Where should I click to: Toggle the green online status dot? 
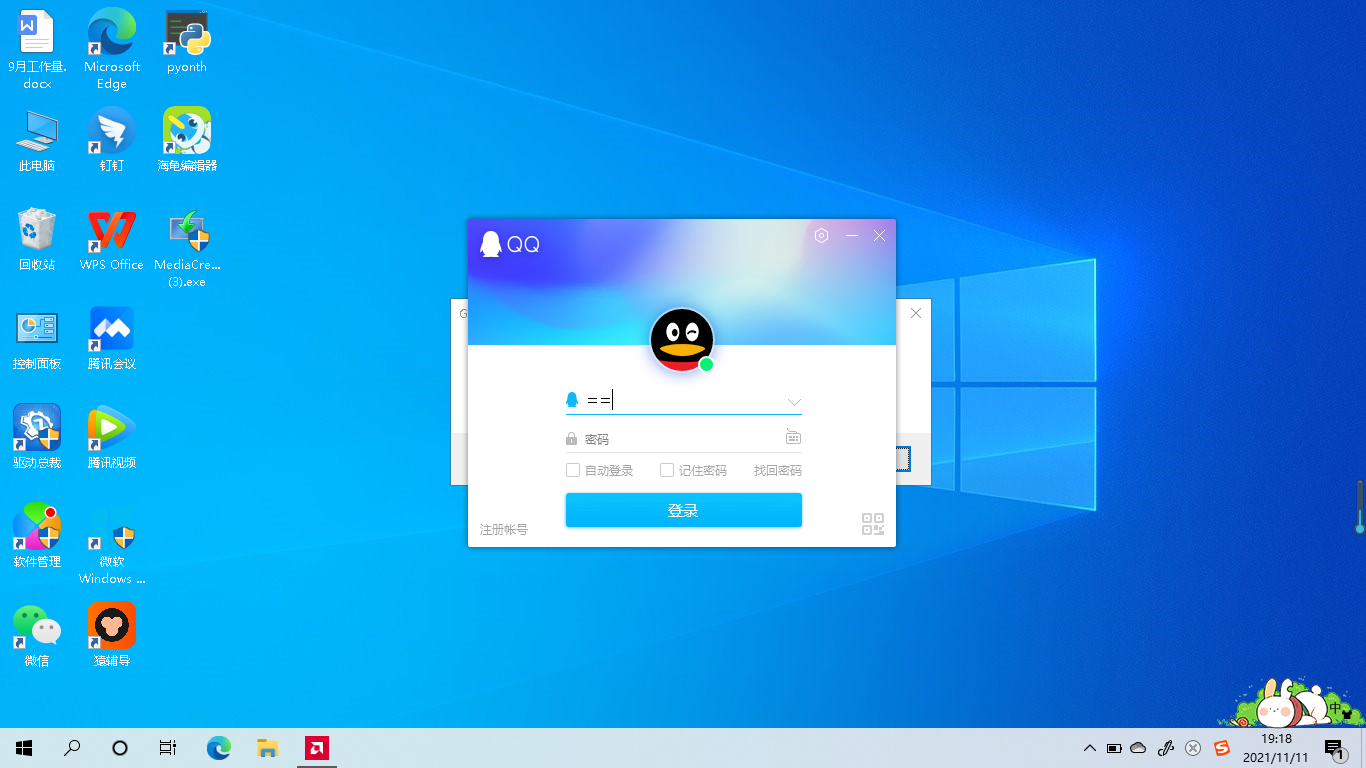[706, 364]
